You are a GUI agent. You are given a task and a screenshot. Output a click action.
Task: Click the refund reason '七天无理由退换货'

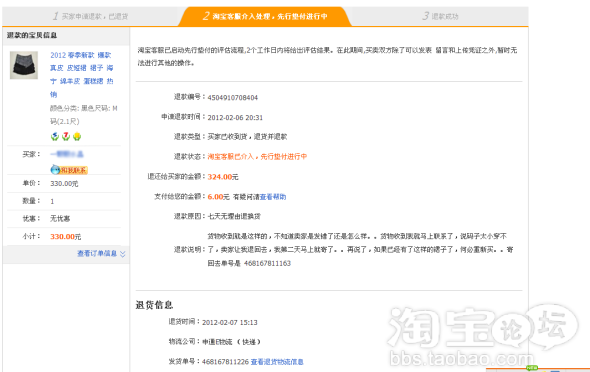coord(234,216)
